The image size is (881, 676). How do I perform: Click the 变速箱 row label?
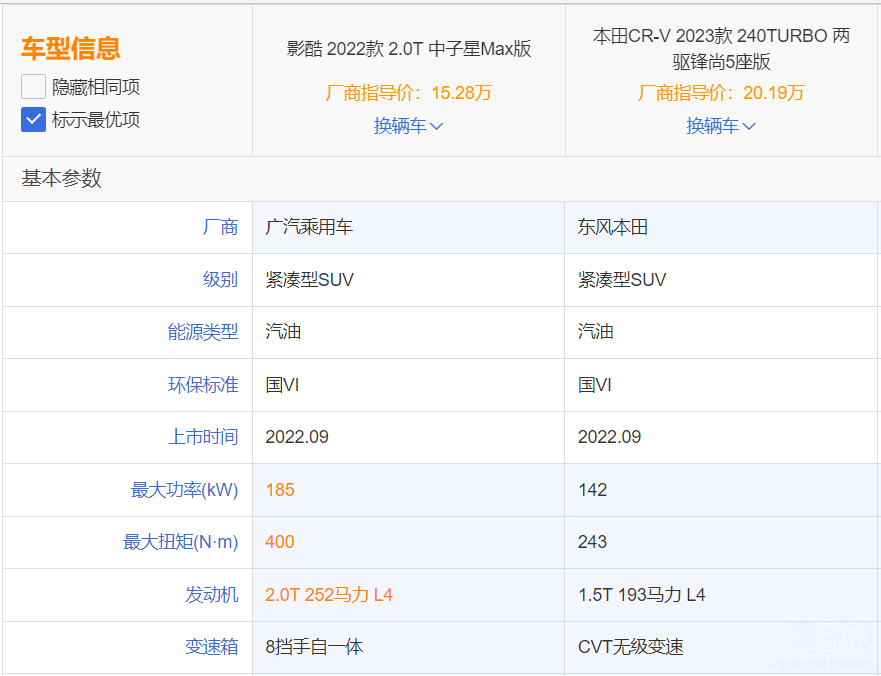211,647
